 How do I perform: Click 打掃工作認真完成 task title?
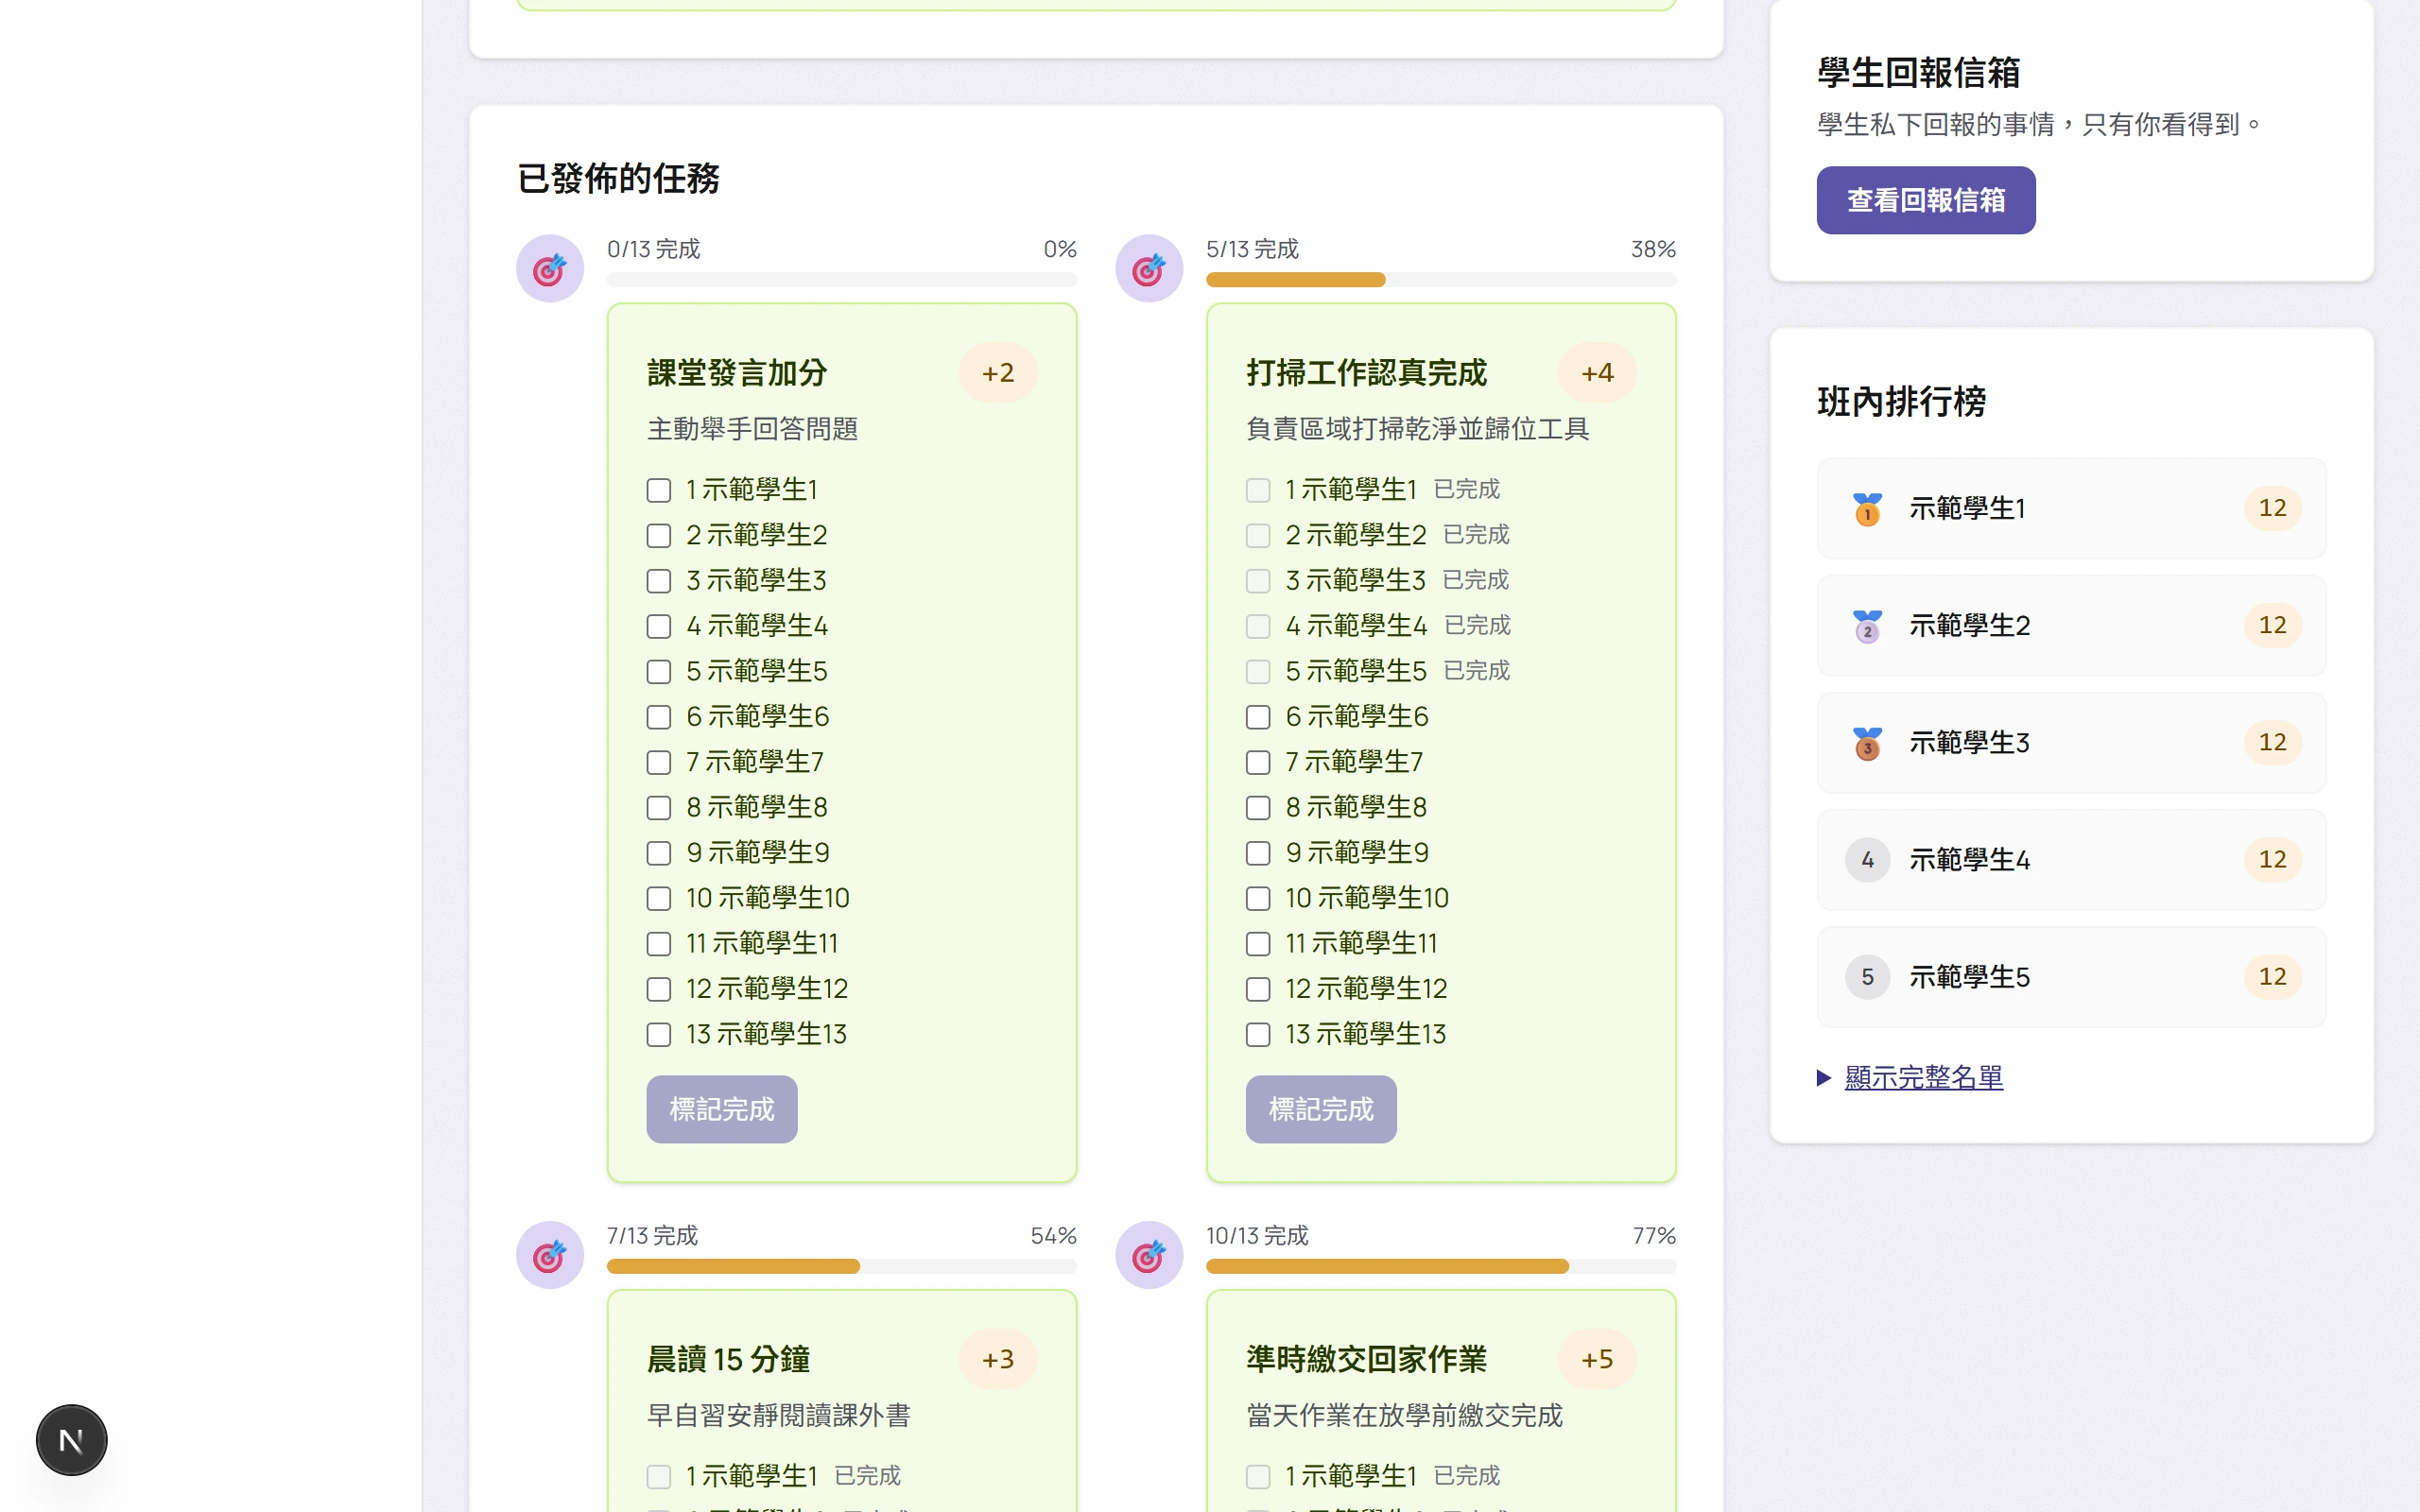click(1366, 373)
